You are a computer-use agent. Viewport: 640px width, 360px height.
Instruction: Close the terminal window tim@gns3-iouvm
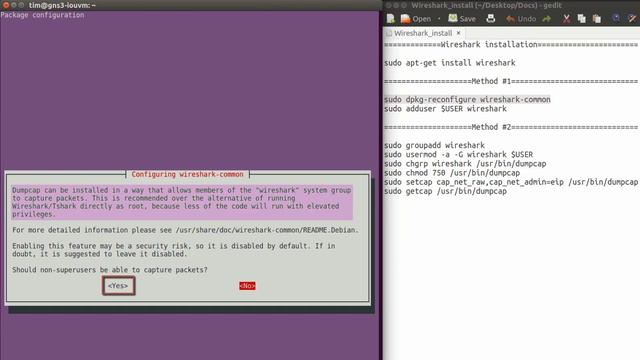[6, 5]
